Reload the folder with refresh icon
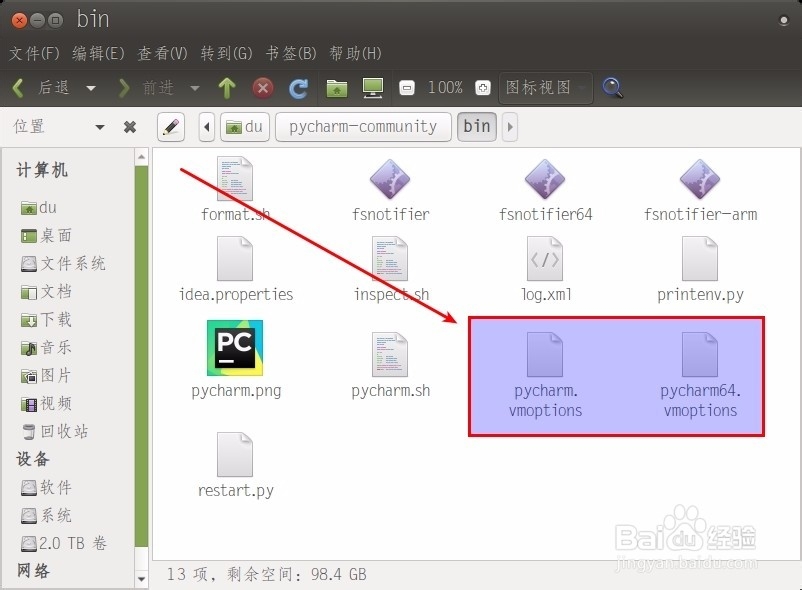The height and width of the screenshot is (590, 802). [299, 88]
